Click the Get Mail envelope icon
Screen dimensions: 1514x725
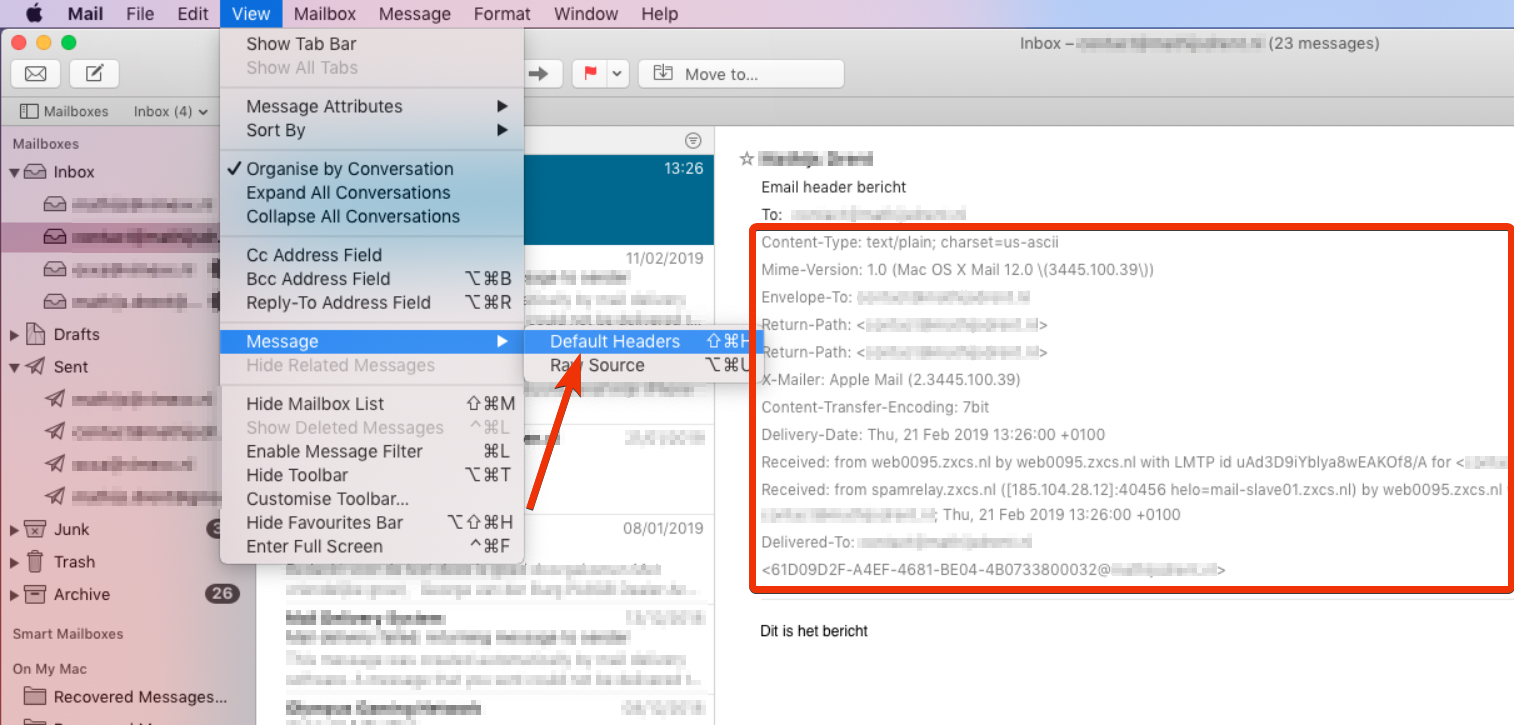36,74
